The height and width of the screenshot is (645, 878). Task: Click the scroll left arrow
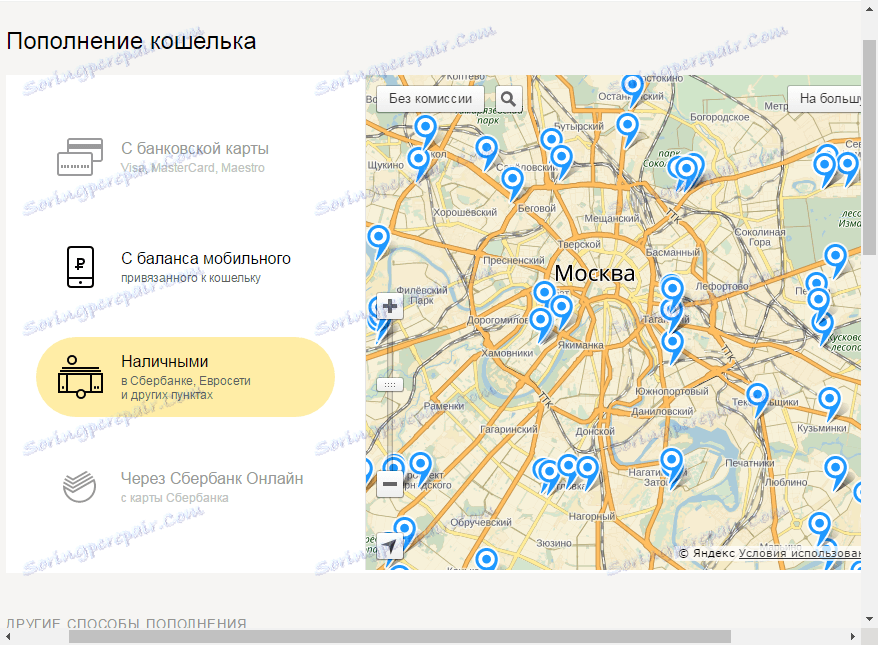pyautogui.click(x=8, y=637)
